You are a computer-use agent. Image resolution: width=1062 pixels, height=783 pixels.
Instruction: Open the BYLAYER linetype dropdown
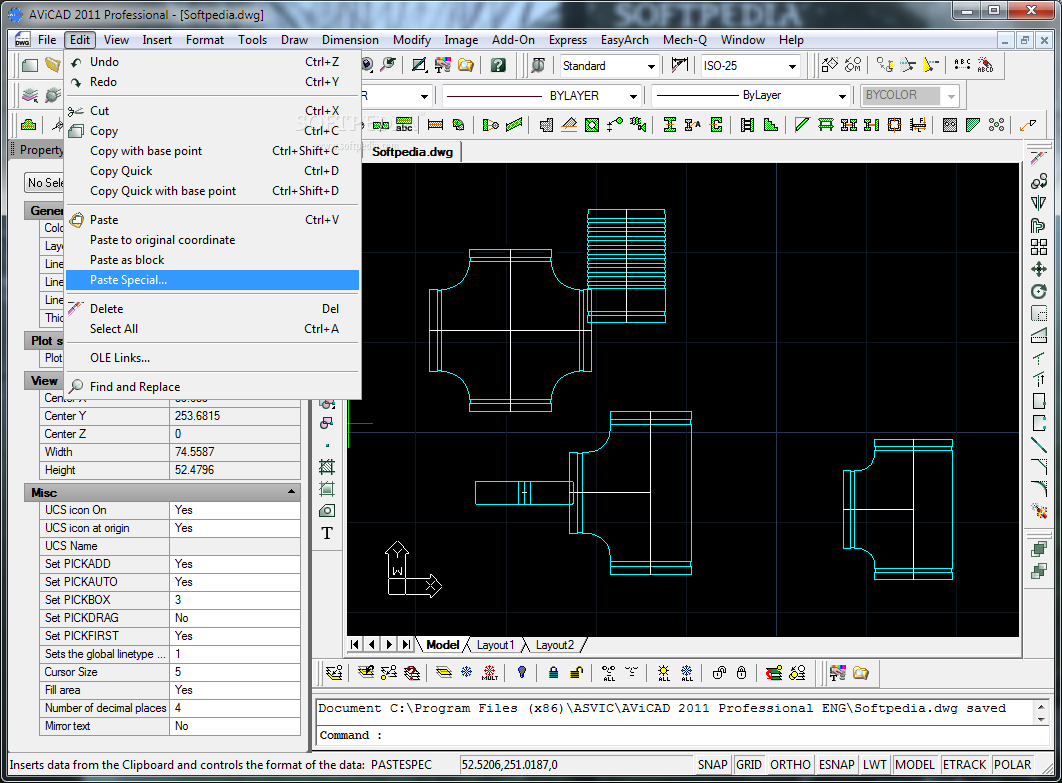[633, 96]
